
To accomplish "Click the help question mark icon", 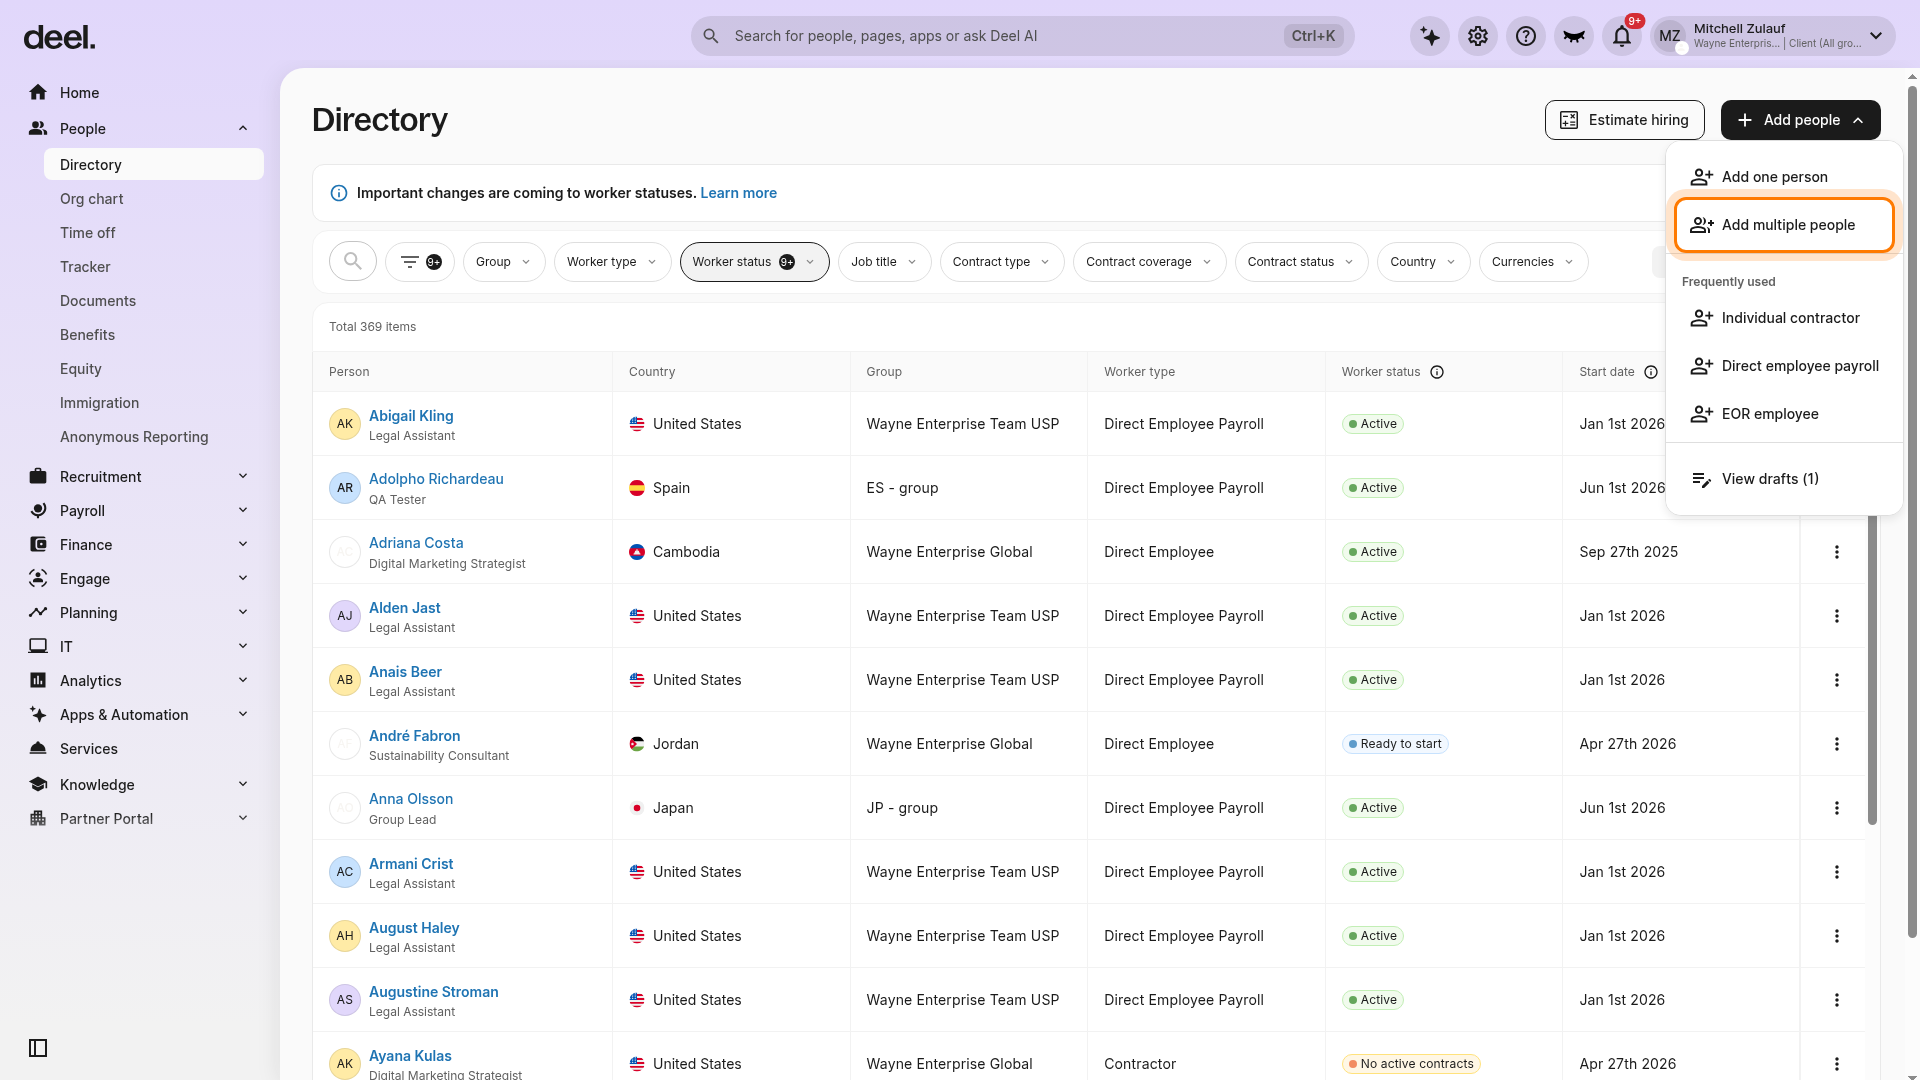I will (x=1526, y=36).
